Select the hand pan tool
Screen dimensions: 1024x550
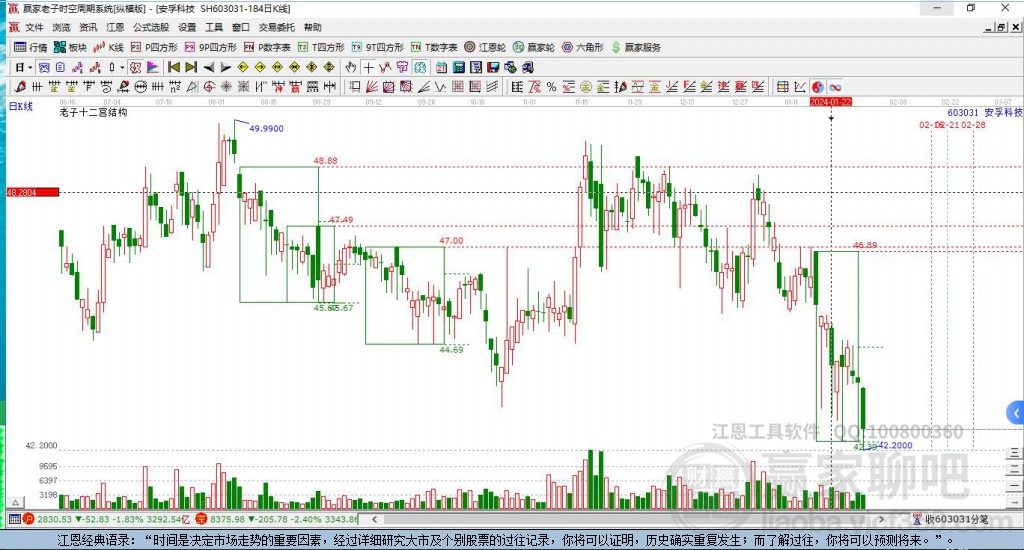pyautogui.click(x=351, y=67)
